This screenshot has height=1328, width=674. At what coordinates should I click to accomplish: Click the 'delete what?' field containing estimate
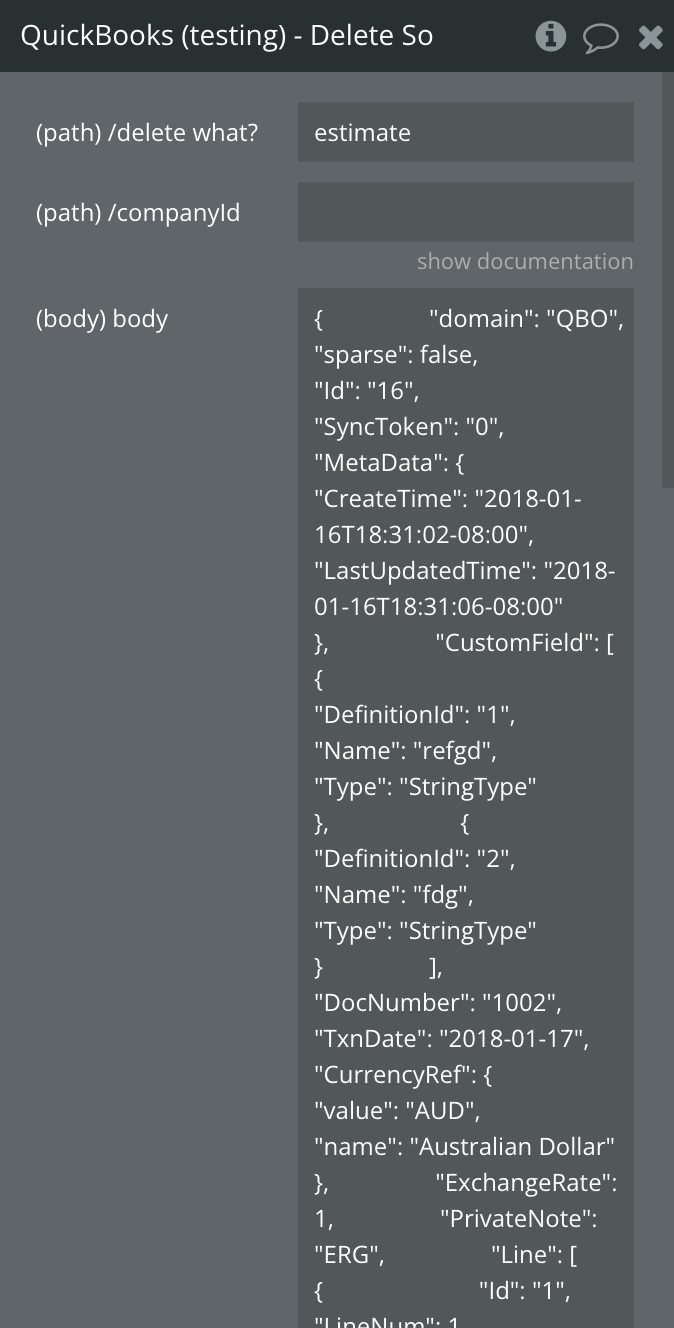[465, 132]
